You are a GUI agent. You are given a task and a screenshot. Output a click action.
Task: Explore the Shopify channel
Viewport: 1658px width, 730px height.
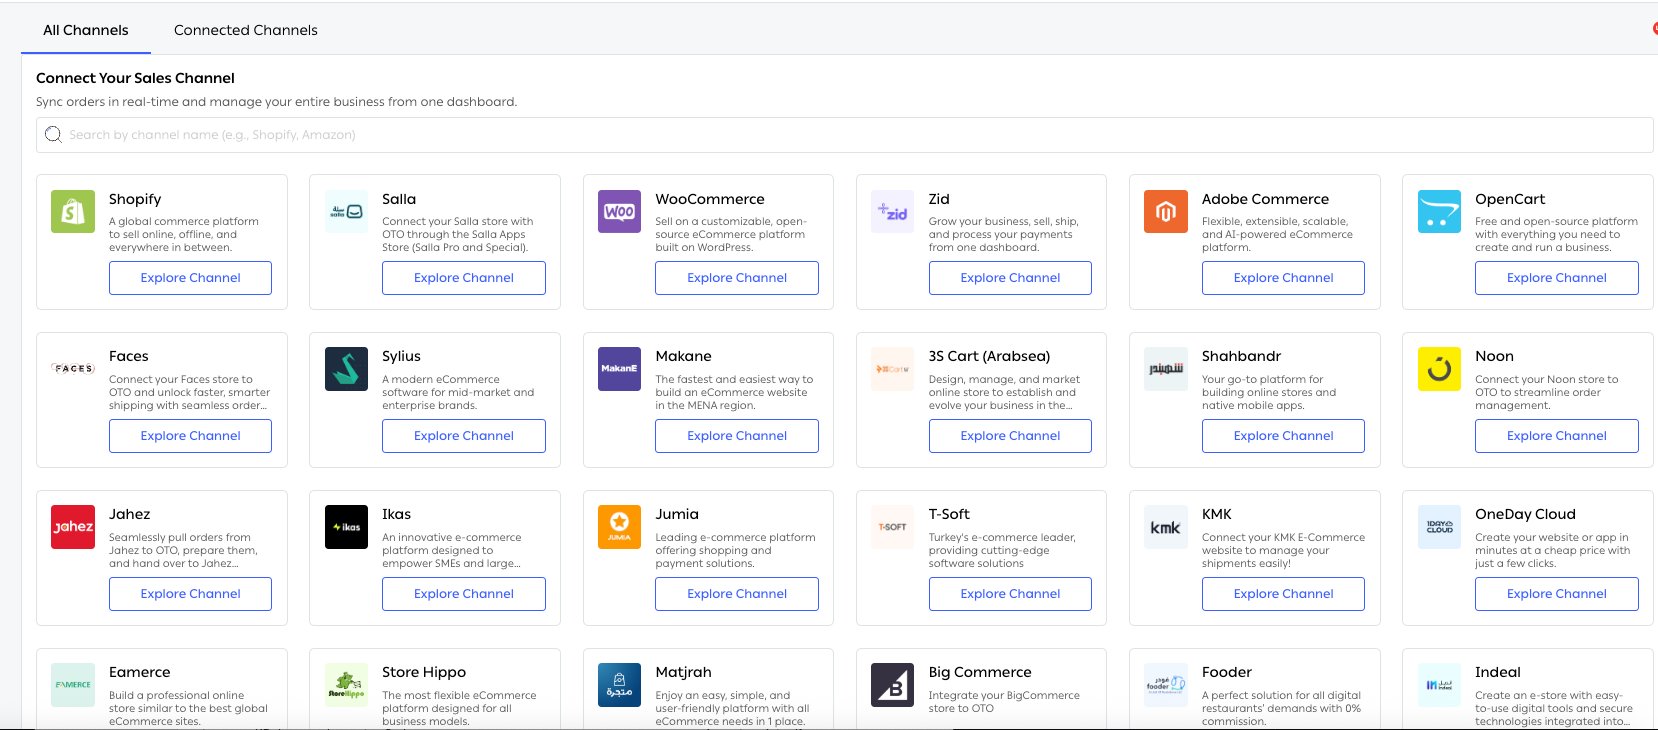[190, 278]
